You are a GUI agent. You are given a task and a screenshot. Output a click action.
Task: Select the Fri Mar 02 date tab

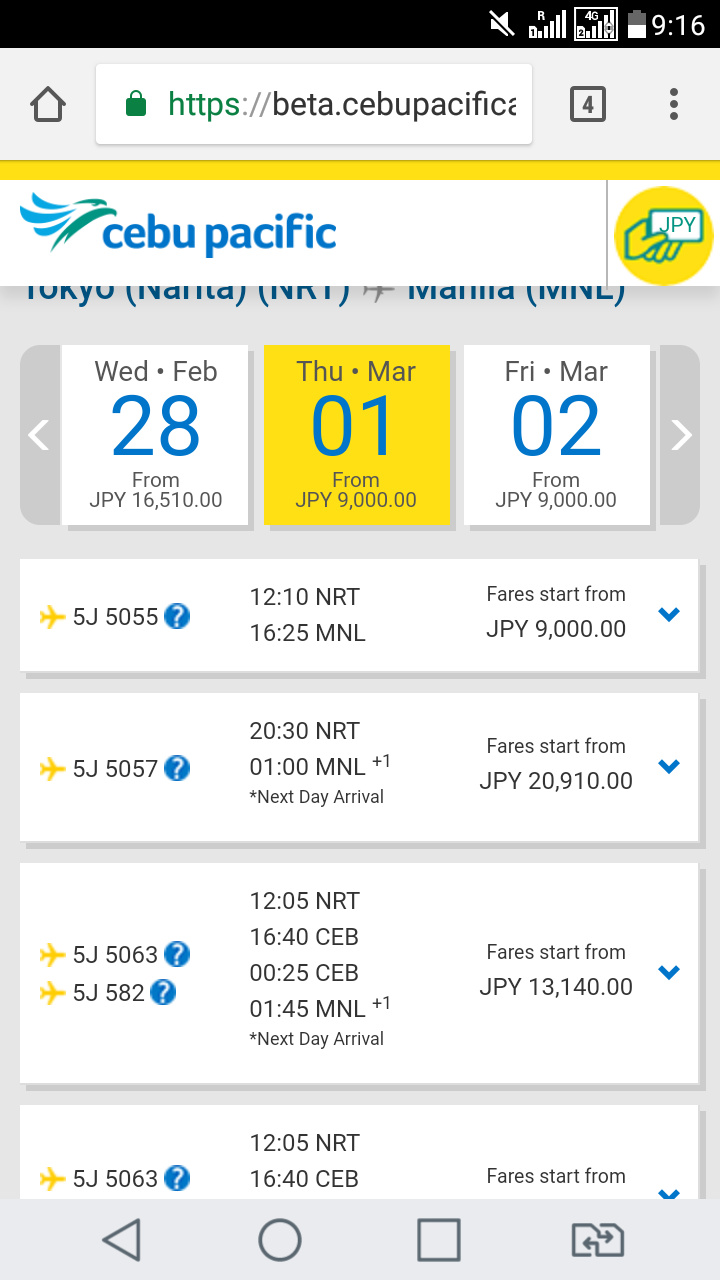556,435
